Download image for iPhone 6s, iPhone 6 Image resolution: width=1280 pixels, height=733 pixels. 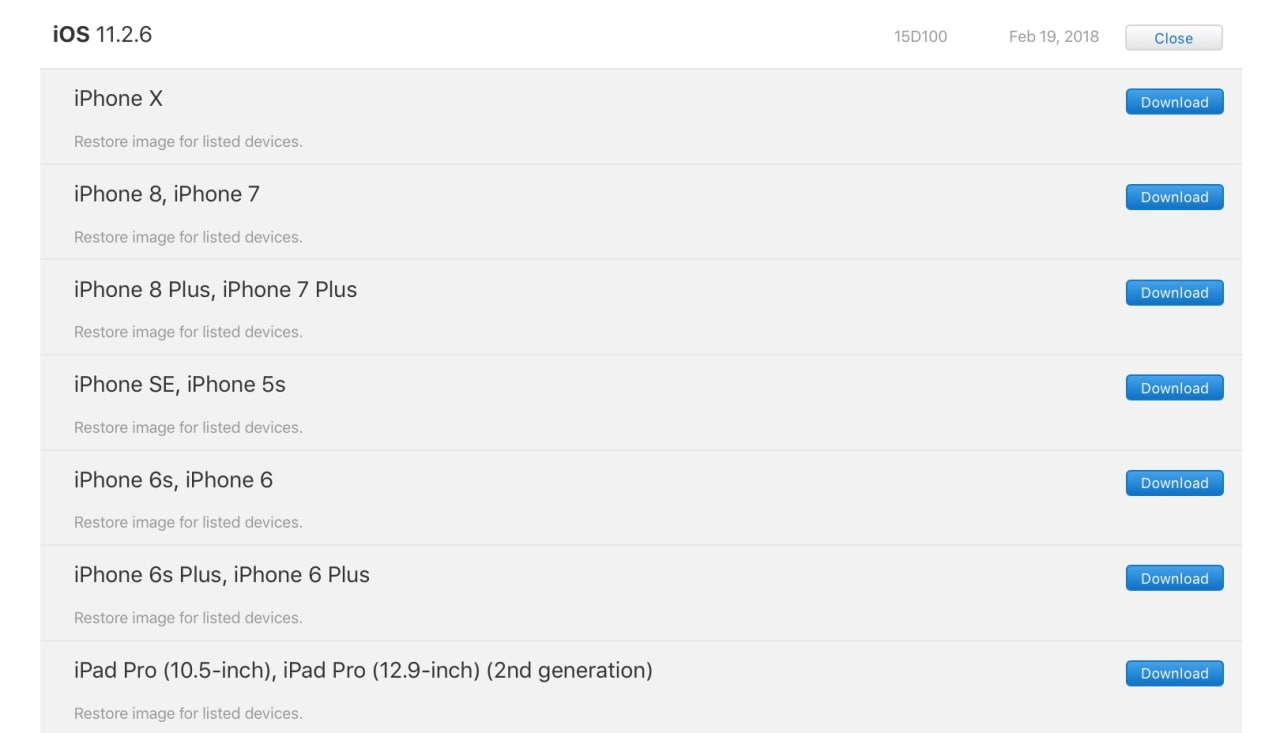coord(1174,483)
